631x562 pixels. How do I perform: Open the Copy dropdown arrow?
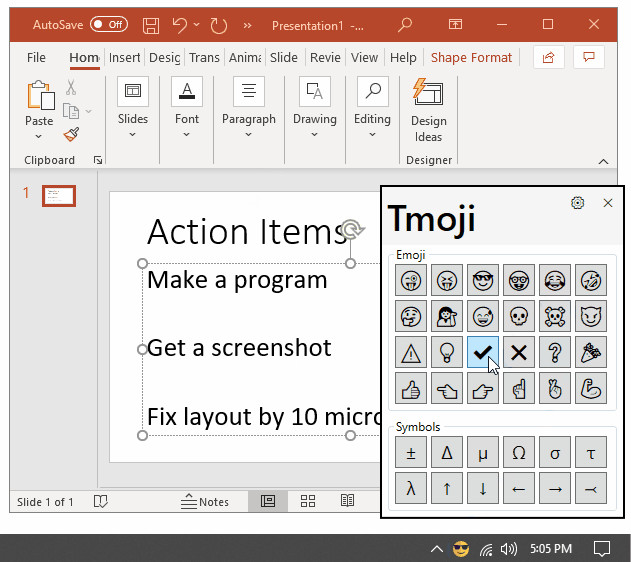[x=89, y=111]
